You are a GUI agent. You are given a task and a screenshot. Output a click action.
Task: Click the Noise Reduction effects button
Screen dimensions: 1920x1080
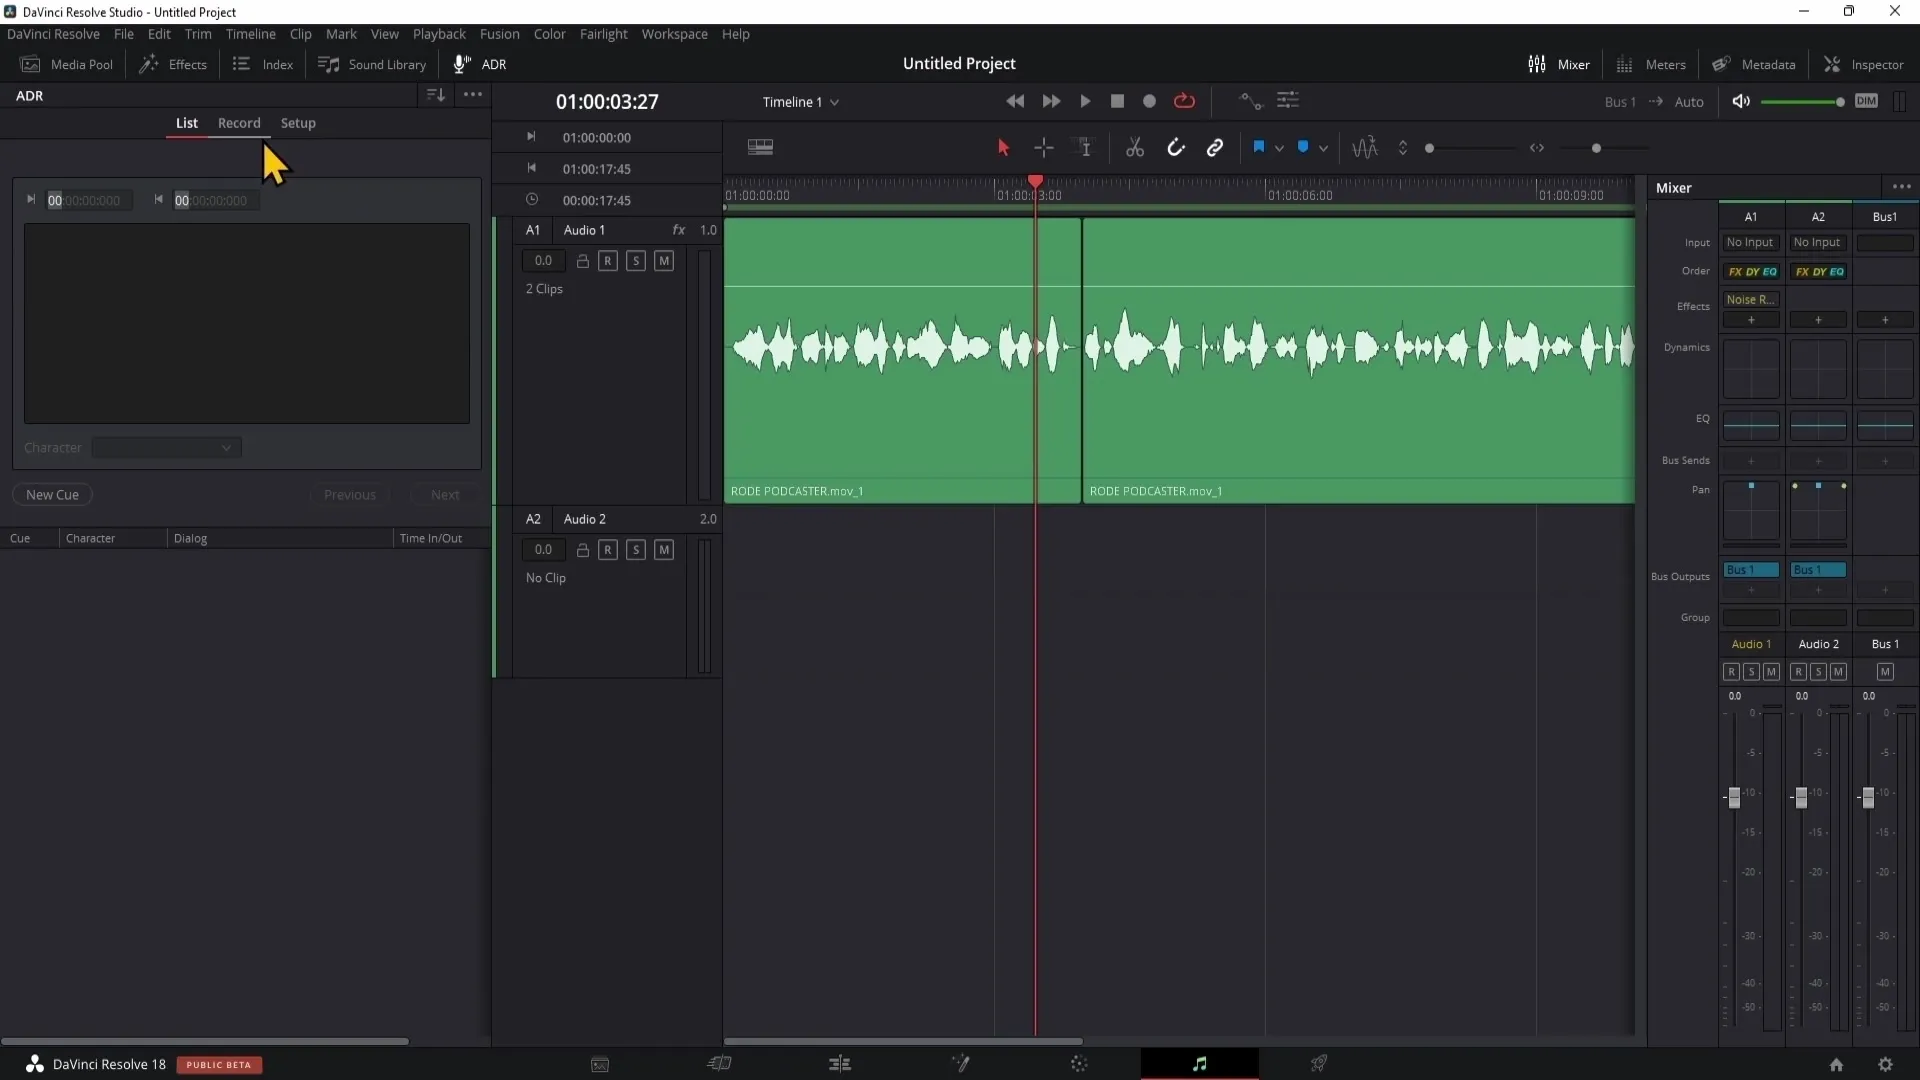(1751, 298)
